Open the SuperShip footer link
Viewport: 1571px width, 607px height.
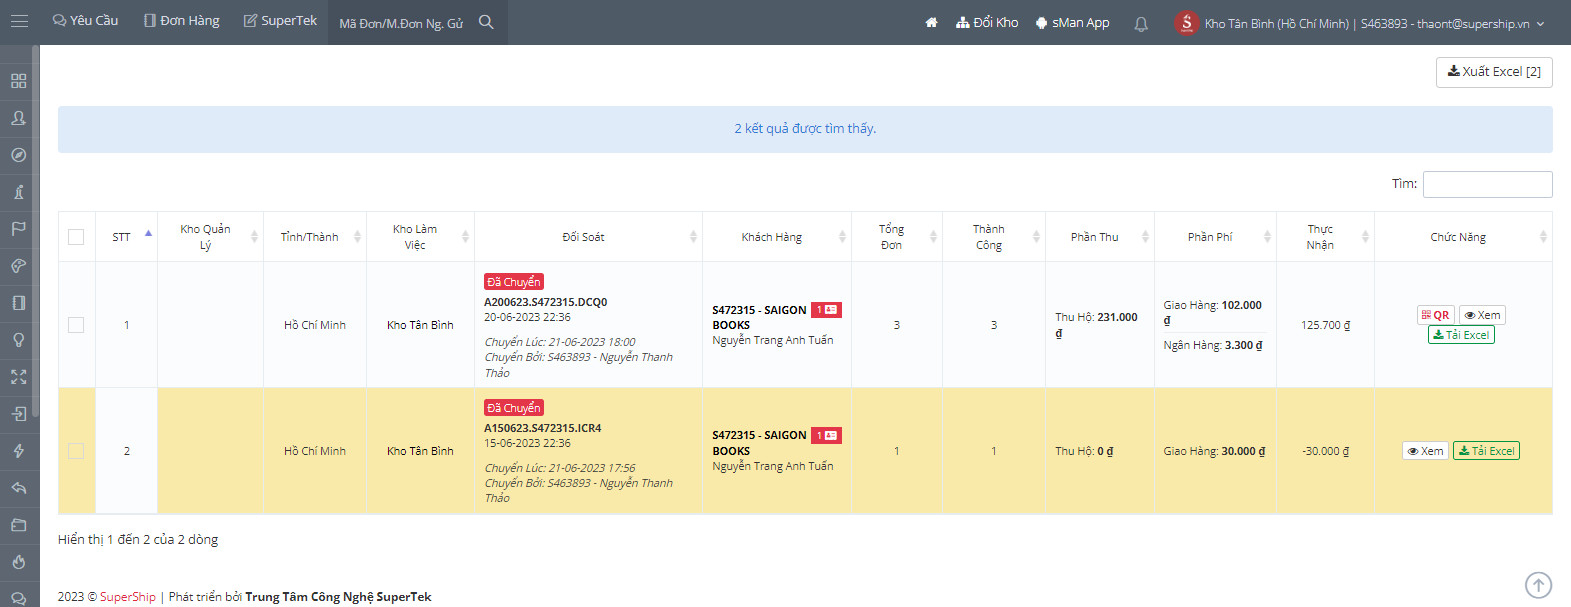128,597
